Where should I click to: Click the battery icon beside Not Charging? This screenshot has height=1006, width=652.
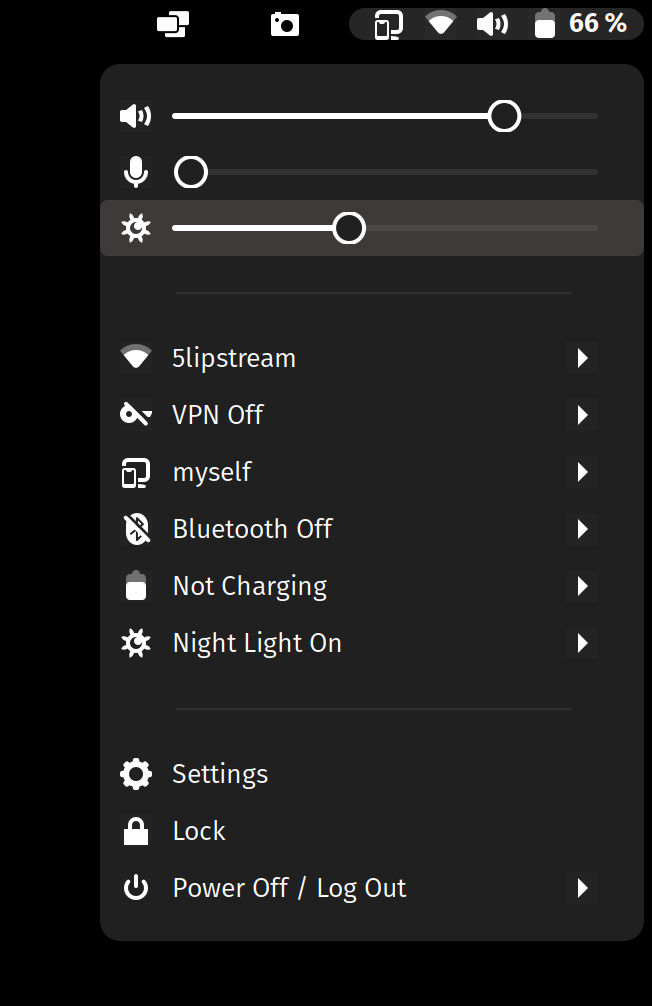[x=136, y=585]
